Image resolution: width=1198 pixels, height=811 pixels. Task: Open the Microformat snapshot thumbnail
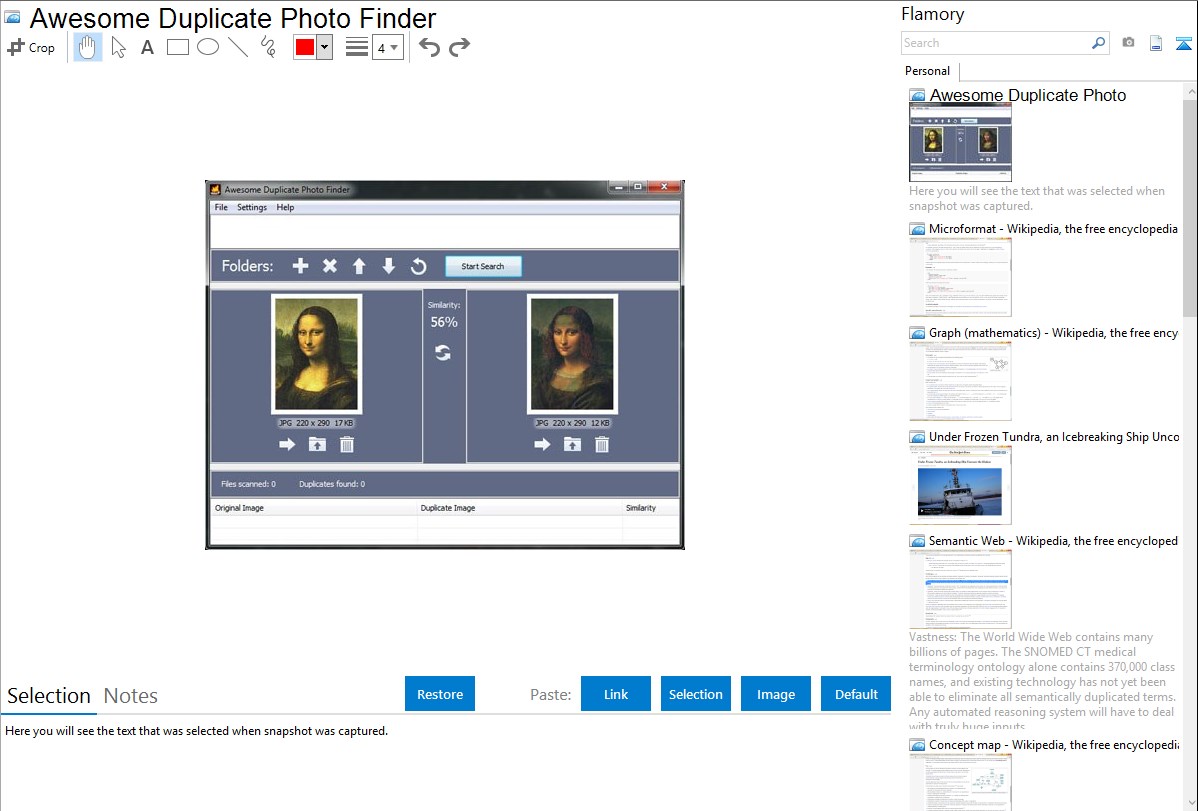pos(960,277)
